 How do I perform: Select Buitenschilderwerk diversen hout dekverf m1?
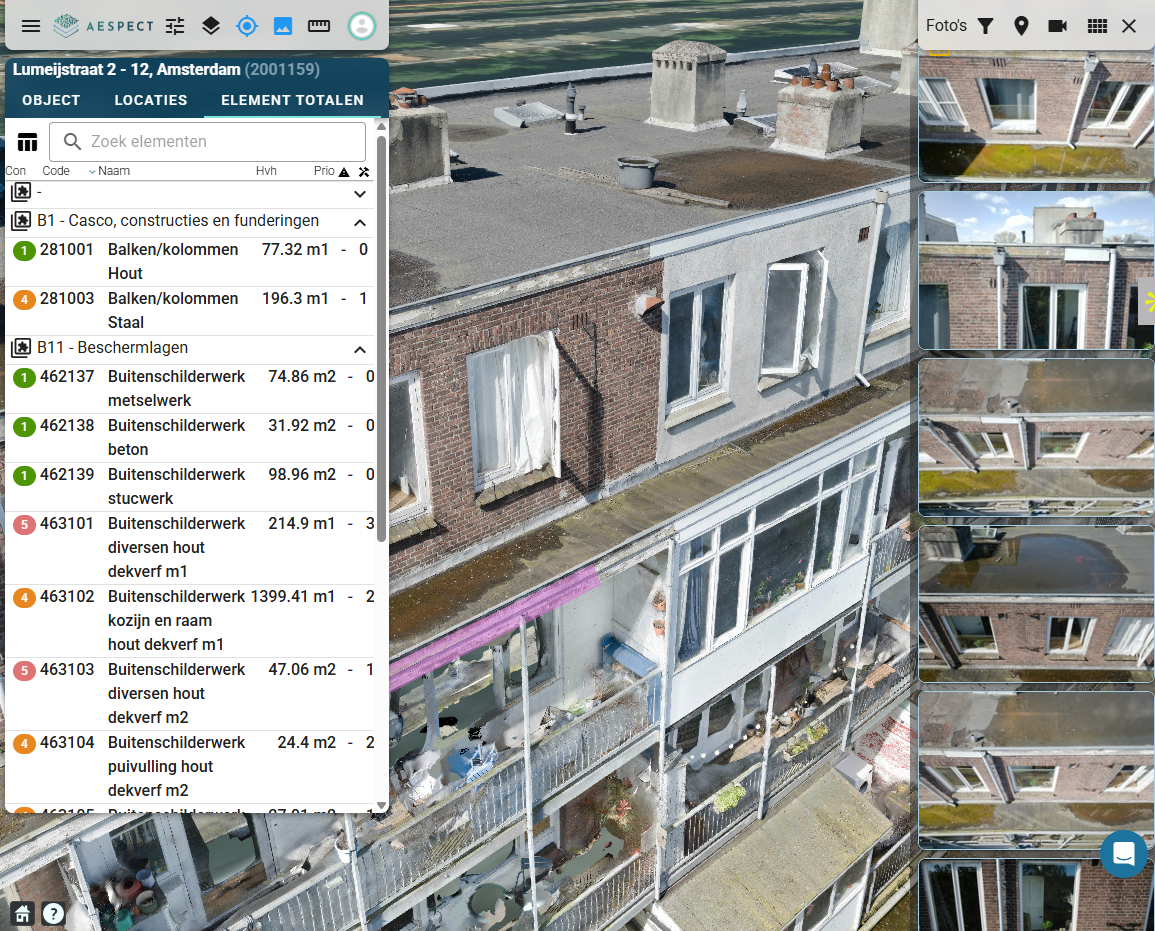(191, 548)
